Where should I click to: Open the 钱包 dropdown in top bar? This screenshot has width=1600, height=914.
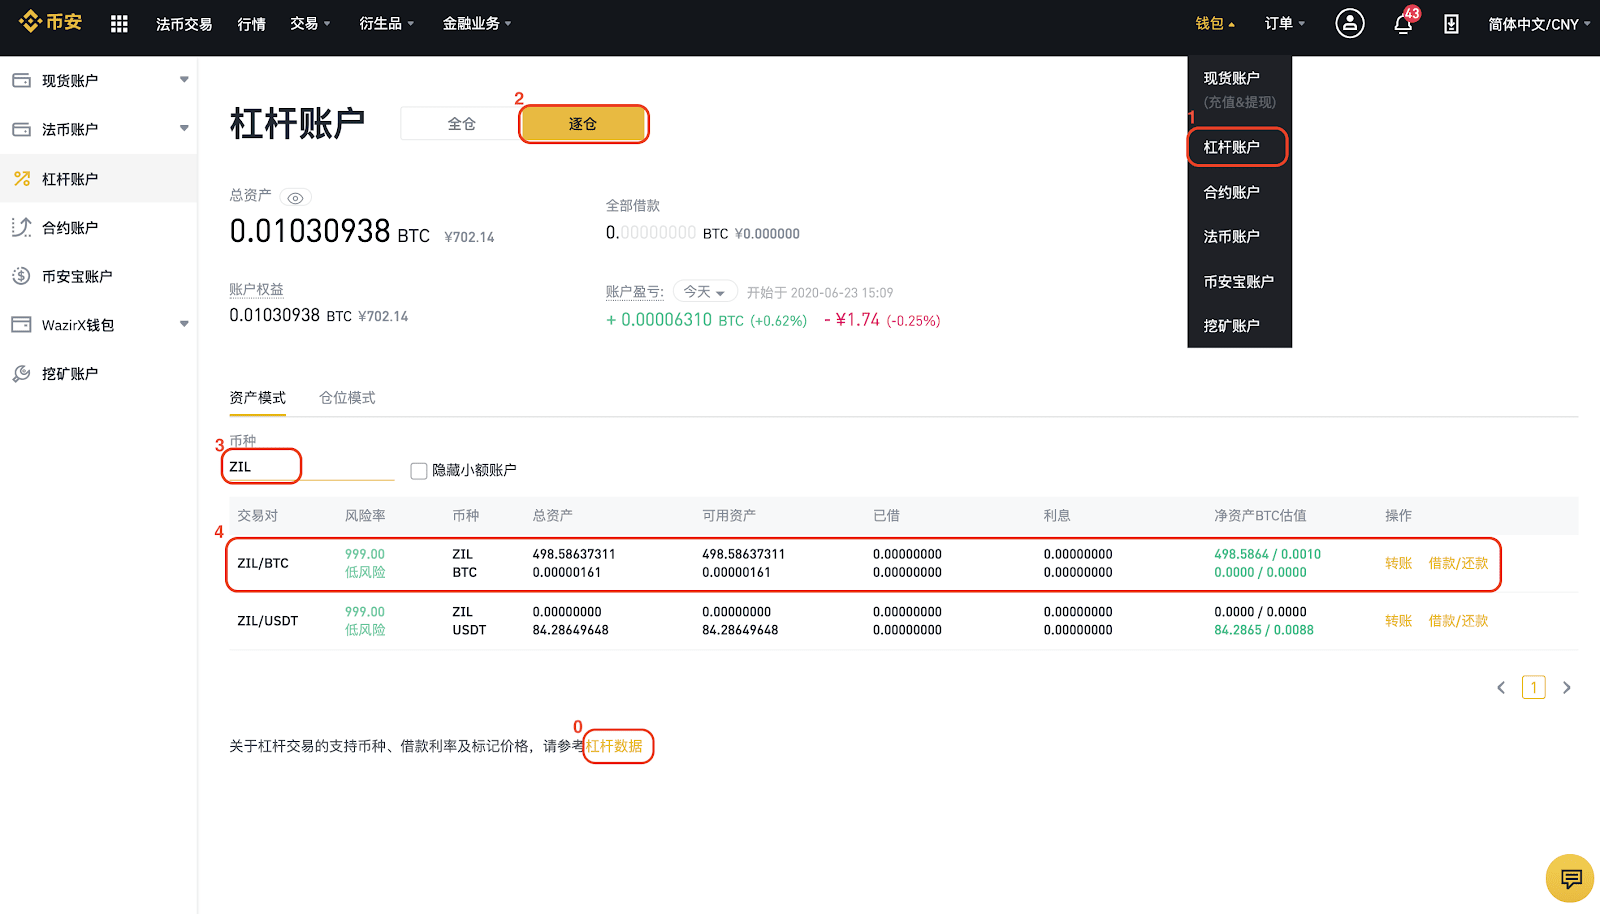pos(1211,22)
